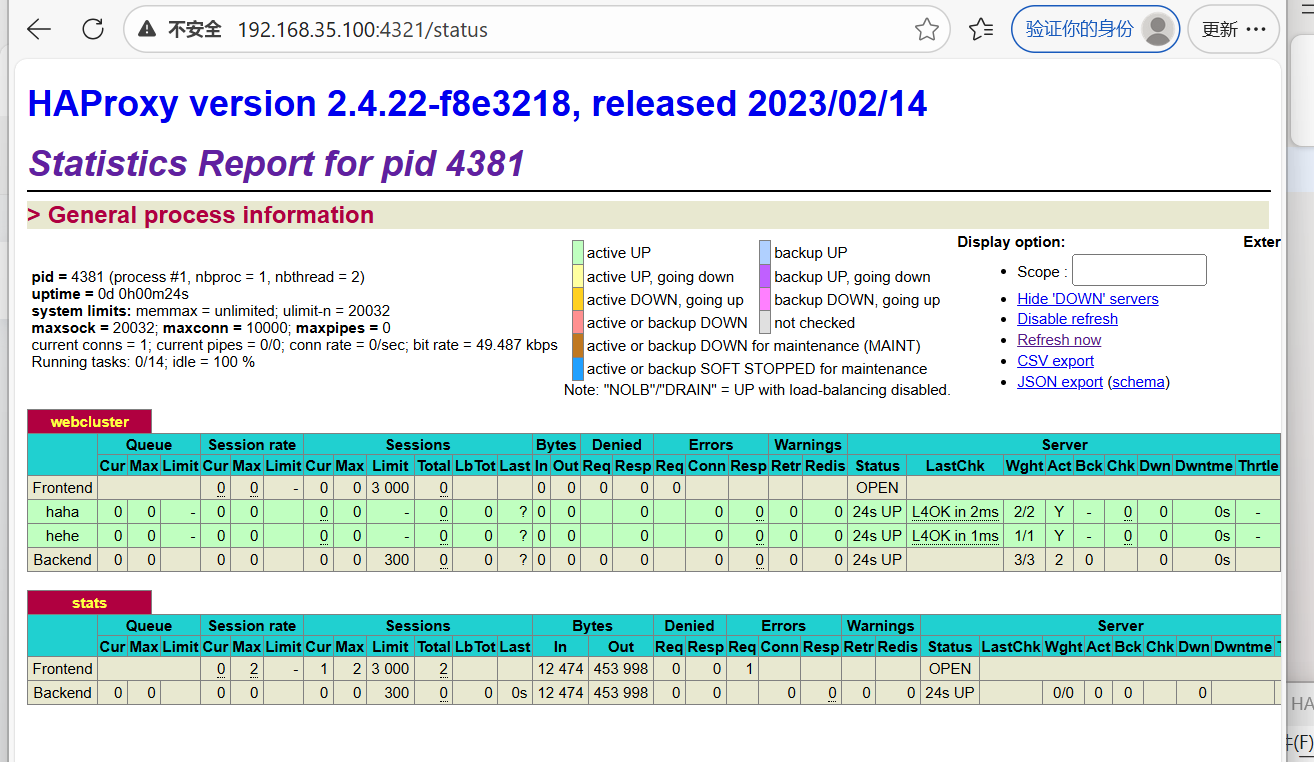Viewport: 1314px width, 762px height.
Task: Click L4OK in 2ms check result
Action: 955,512
